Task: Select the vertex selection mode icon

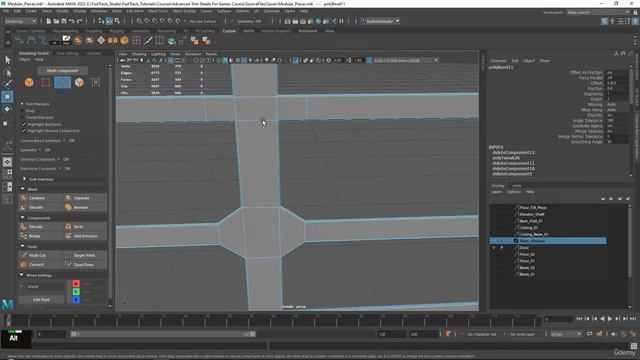Action: coord(45,82)
